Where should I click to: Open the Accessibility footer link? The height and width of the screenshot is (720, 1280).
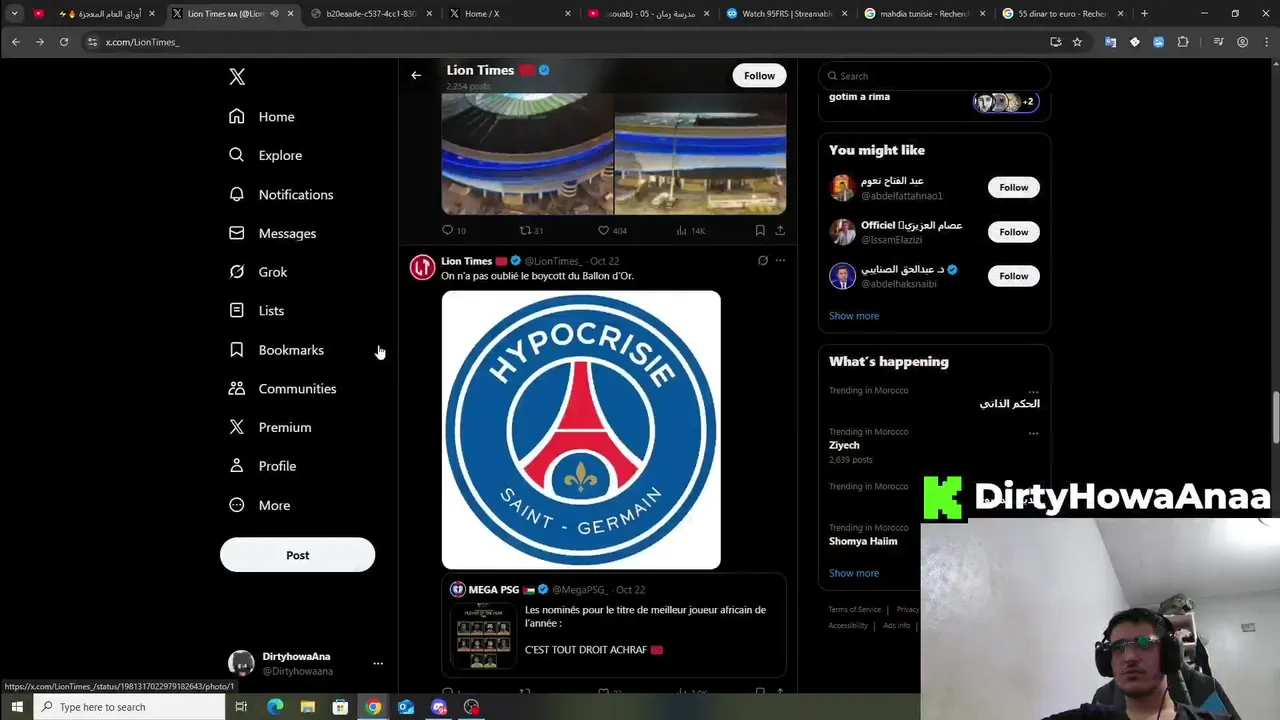point(848,625)
